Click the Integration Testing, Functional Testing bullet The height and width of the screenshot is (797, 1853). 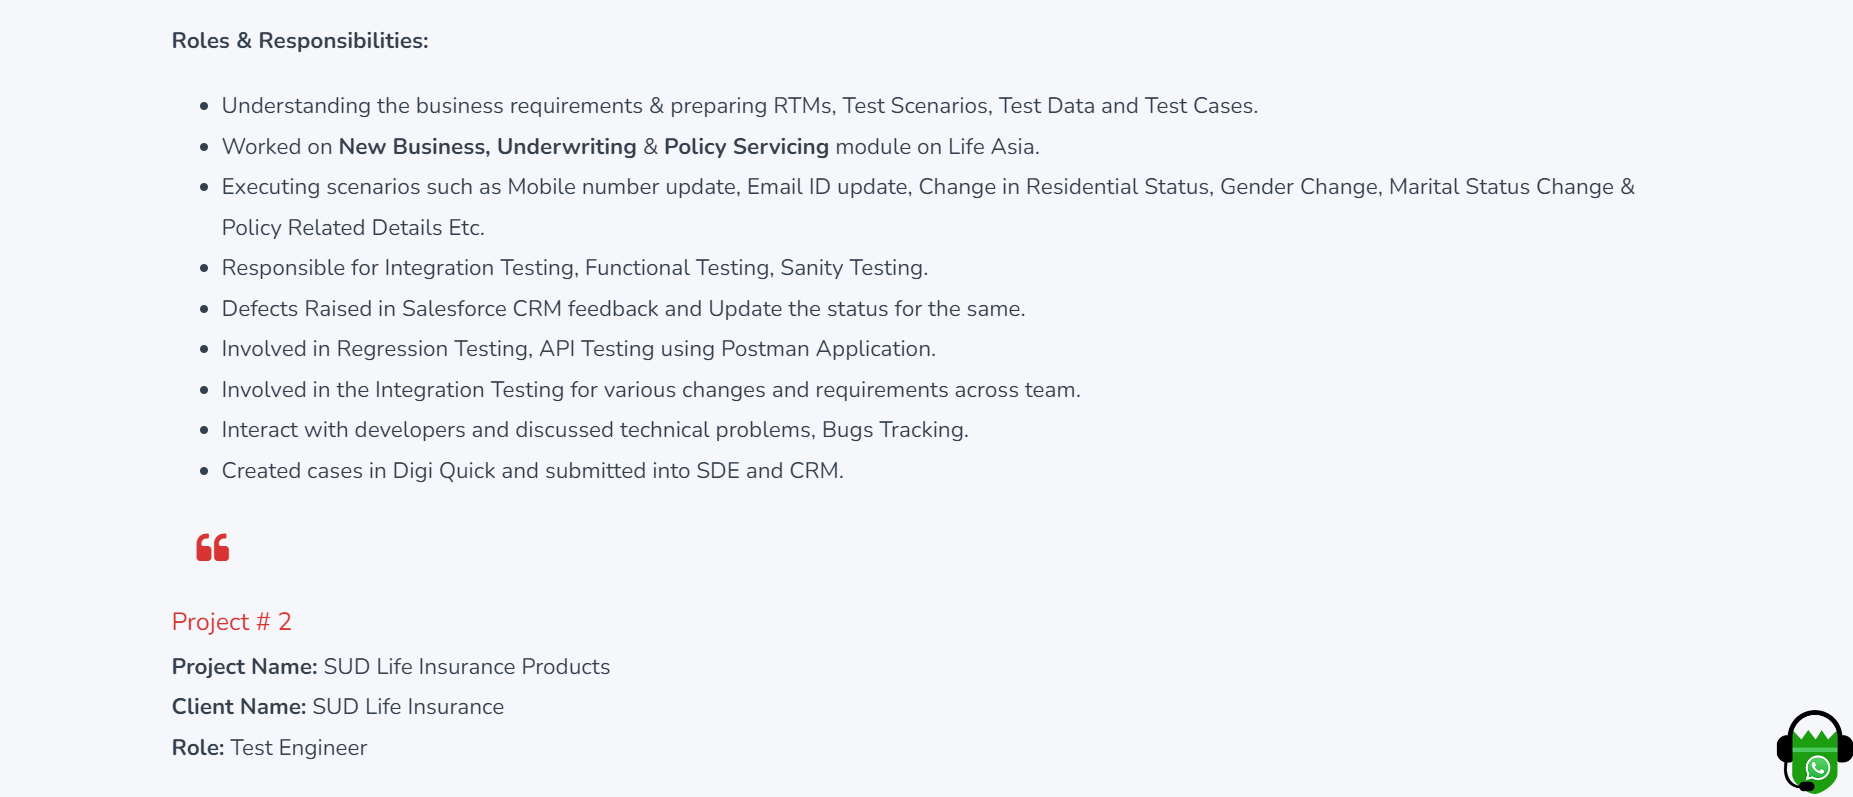pos(574,268)
